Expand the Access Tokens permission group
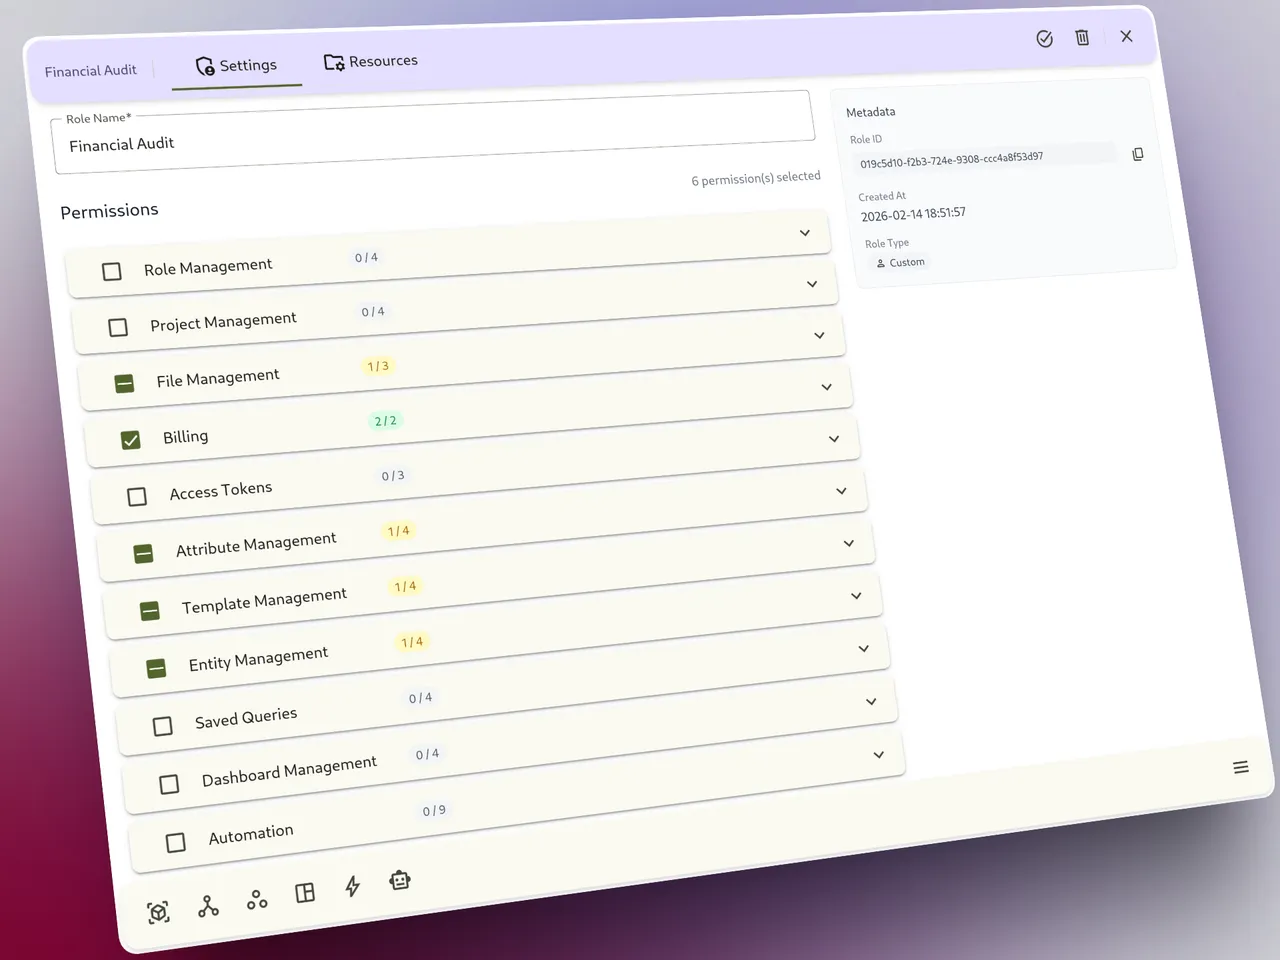 tap(841, 490)
